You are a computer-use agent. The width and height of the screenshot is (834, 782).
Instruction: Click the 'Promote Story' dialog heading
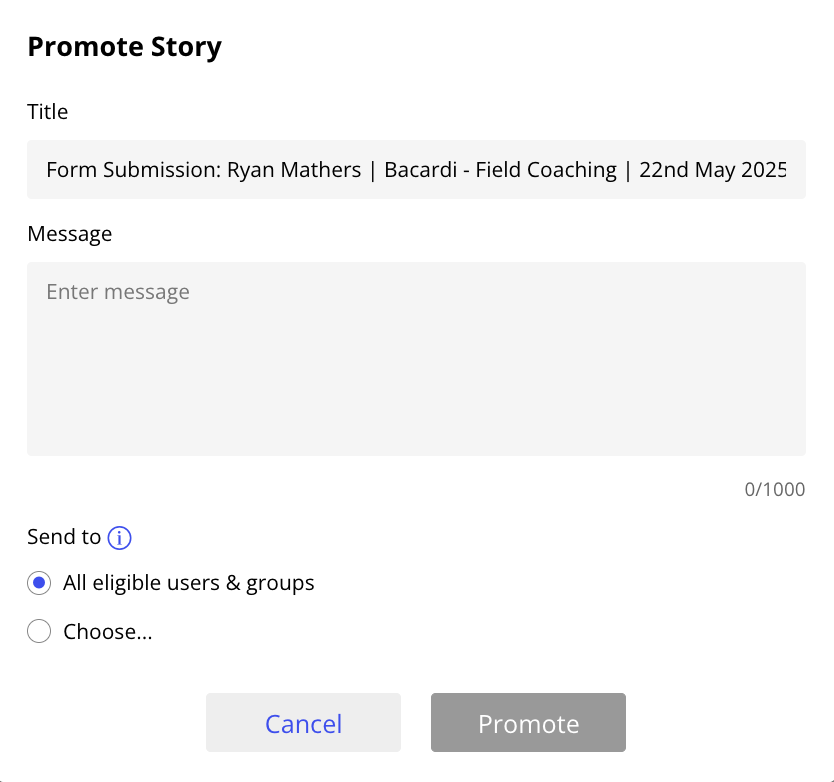124,46
